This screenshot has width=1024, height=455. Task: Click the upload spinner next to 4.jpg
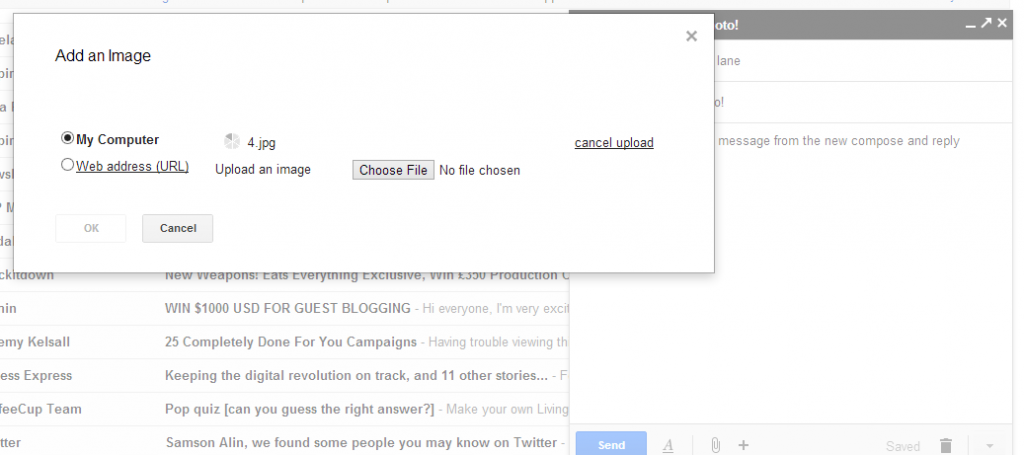(x=232, y=142)
